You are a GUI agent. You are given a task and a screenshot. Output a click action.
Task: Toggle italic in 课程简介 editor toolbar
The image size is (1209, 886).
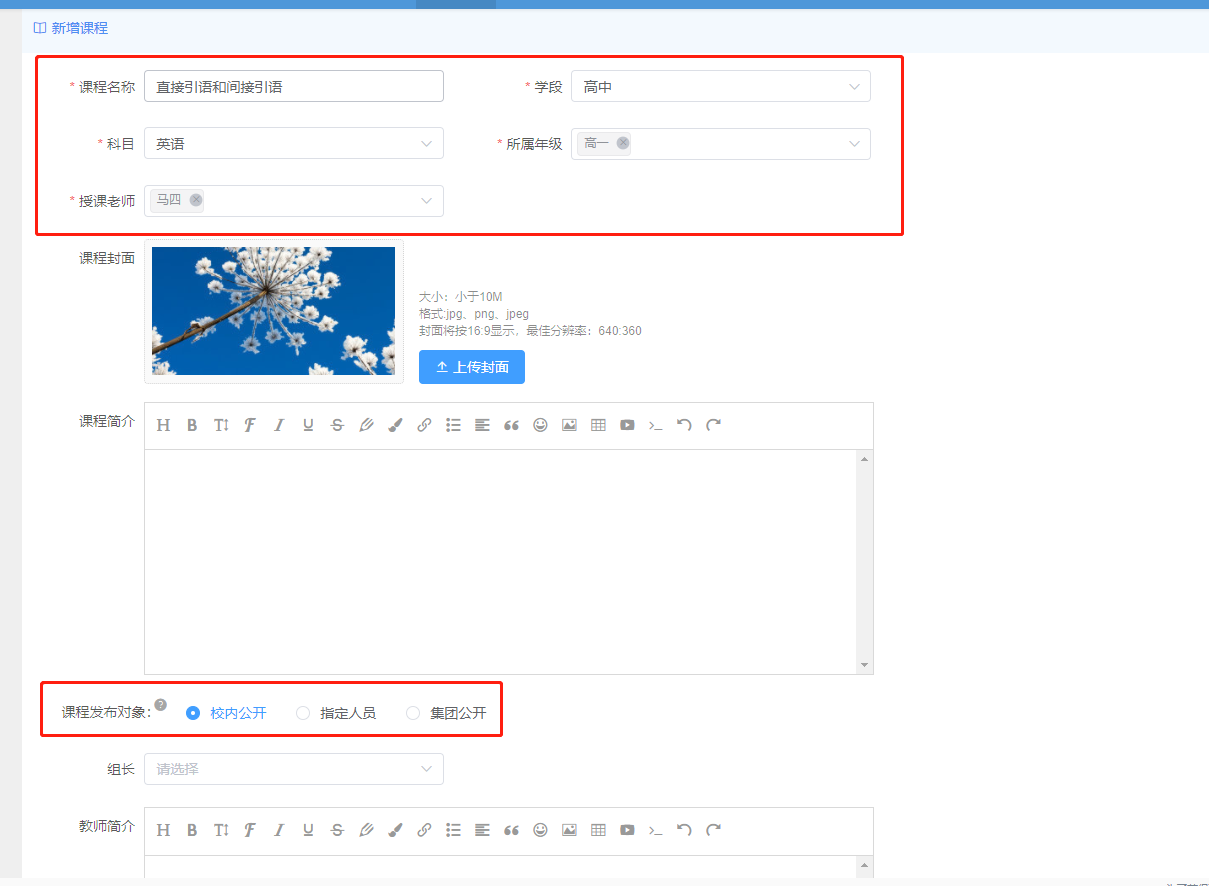click(279, 425)
